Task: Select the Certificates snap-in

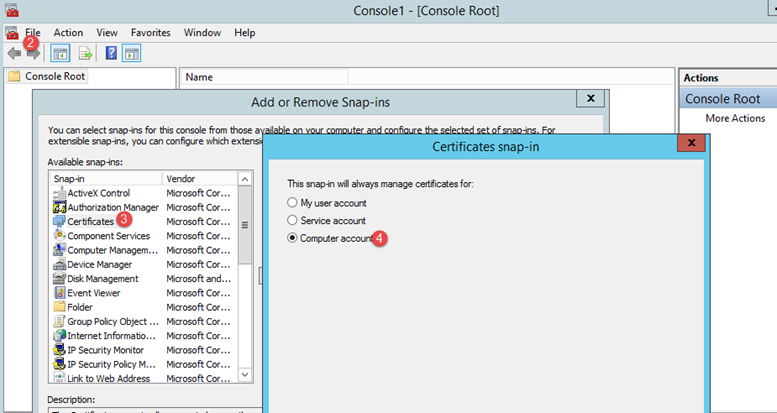Action: (x=90, y=221)
